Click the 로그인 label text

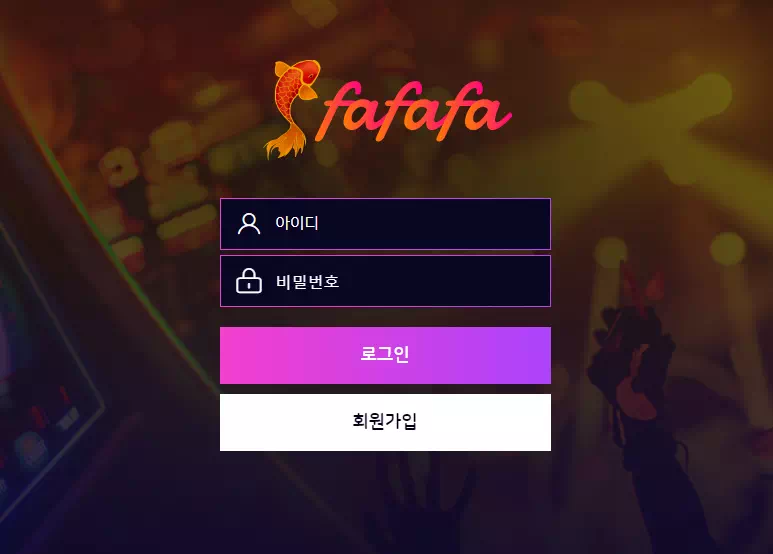(x=385, y=353)
